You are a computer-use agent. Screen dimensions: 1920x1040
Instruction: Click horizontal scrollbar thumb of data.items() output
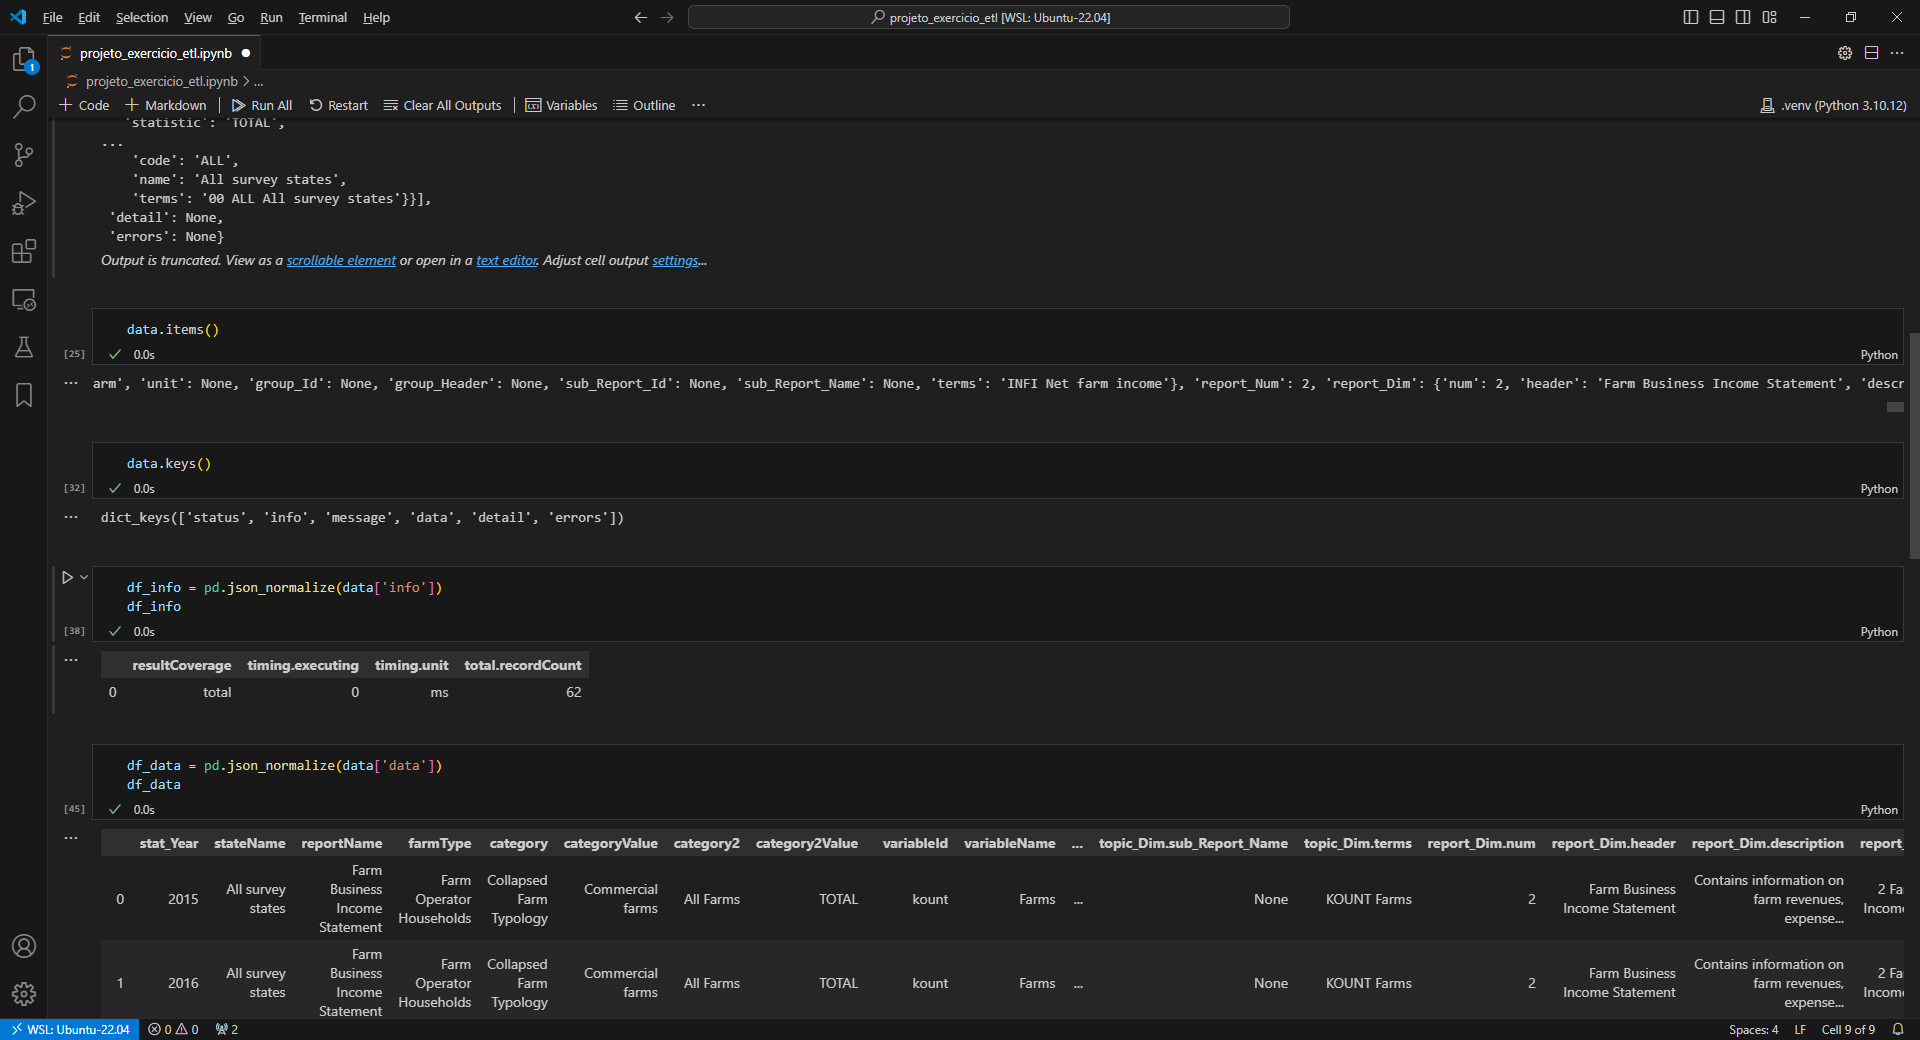1895,407
